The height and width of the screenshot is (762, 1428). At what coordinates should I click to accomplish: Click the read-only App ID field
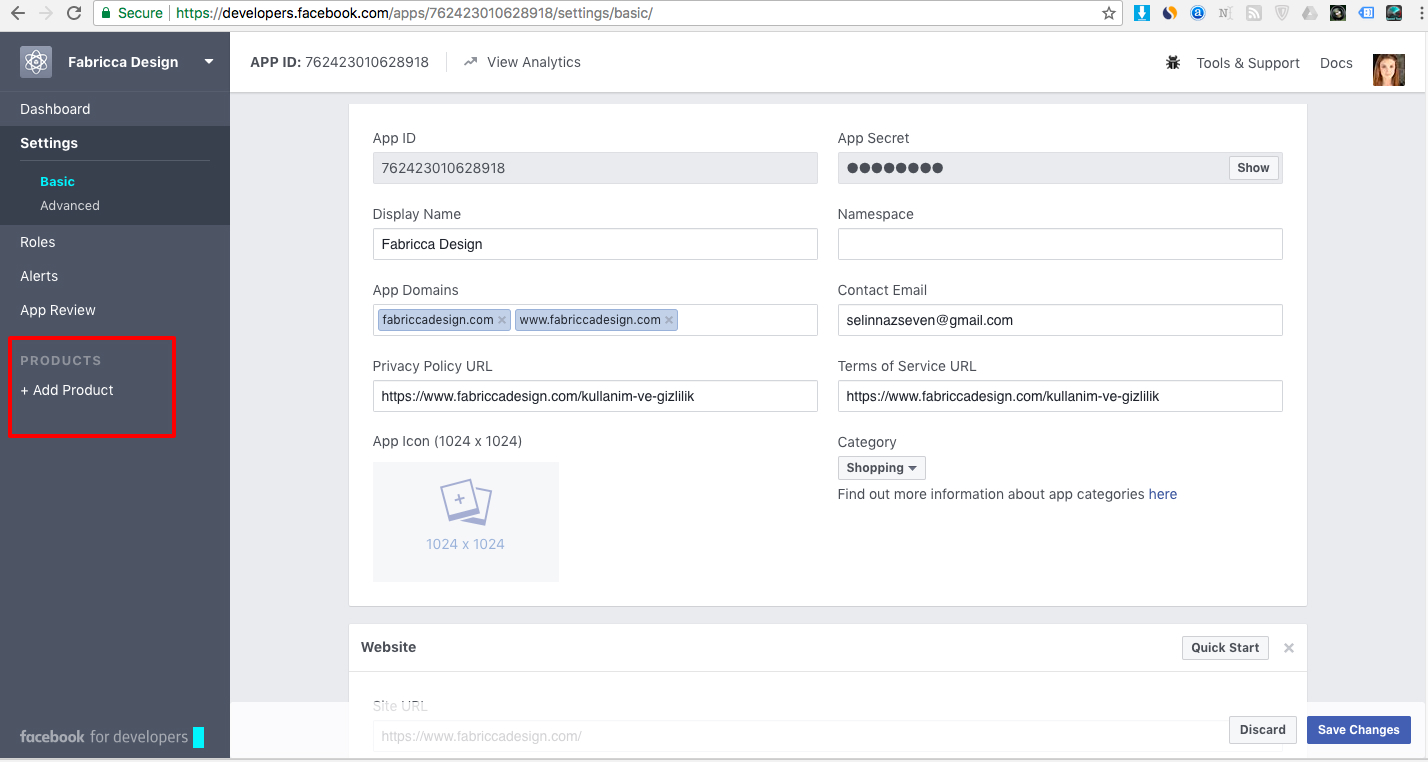click(595, 168)
